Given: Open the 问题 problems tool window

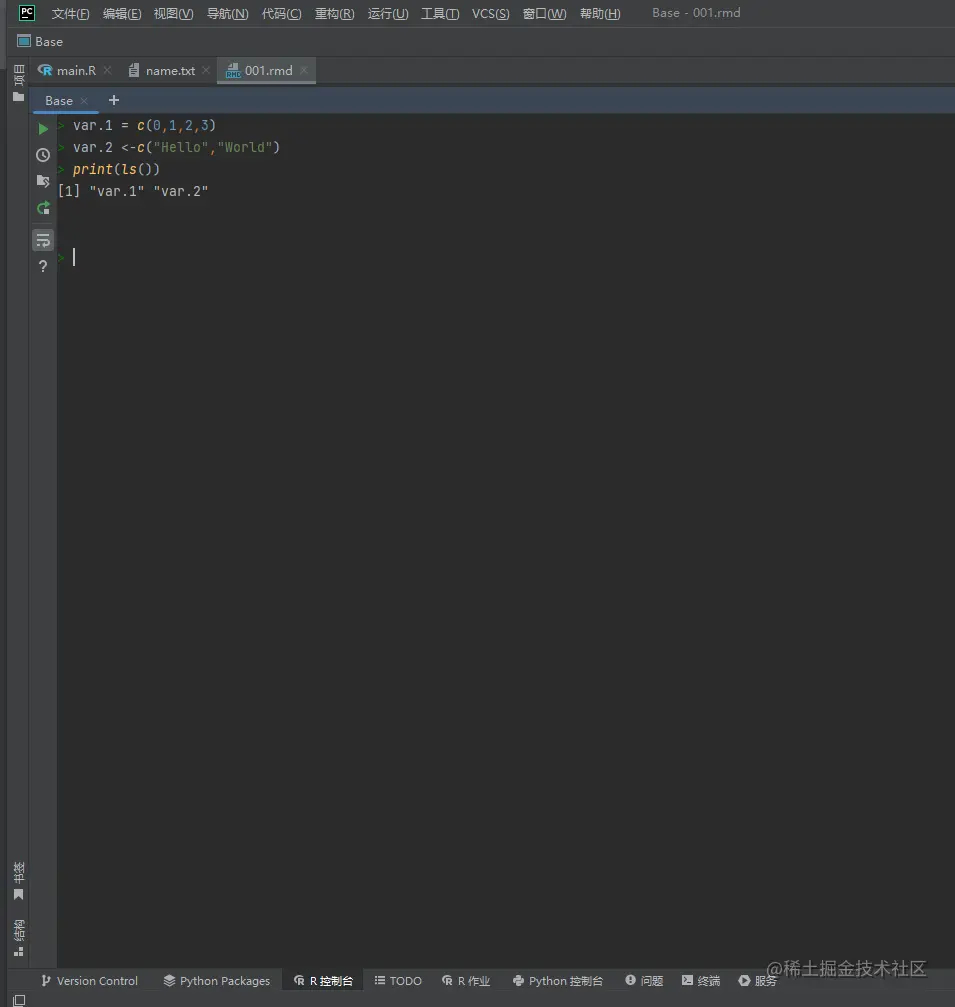Looking at the screenshot, I should pos(644,981).
